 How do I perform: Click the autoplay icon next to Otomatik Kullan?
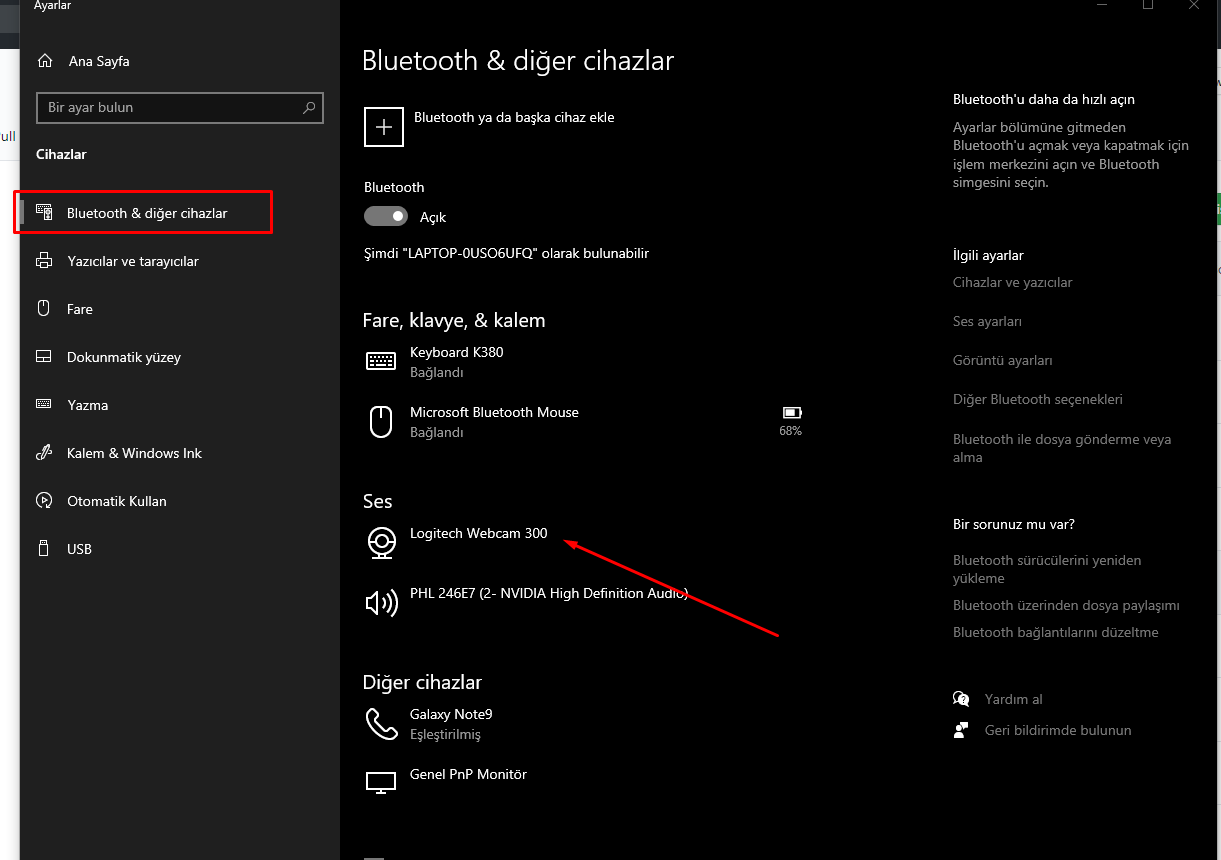pyautogui.click(x=44, y=501)
